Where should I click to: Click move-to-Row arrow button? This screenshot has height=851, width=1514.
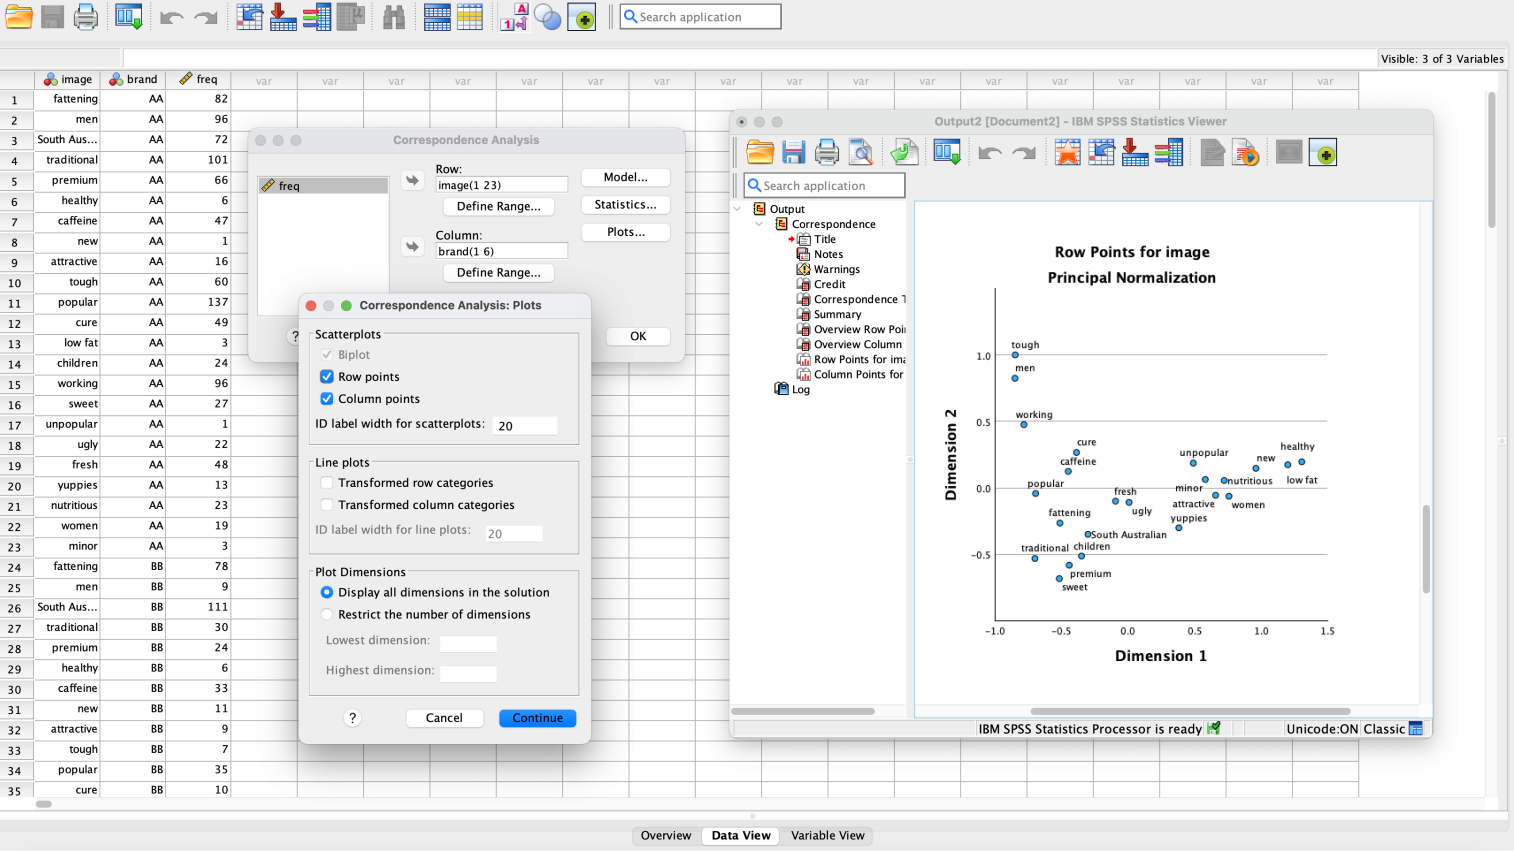point(412,181)
